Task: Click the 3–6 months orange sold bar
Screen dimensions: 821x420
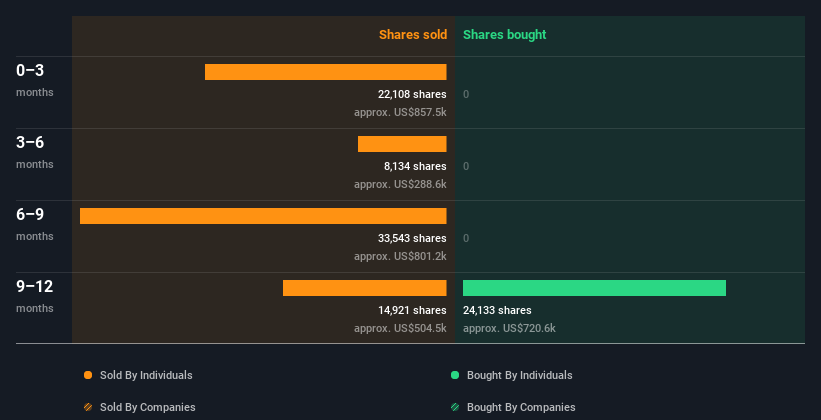Action: 402,144
